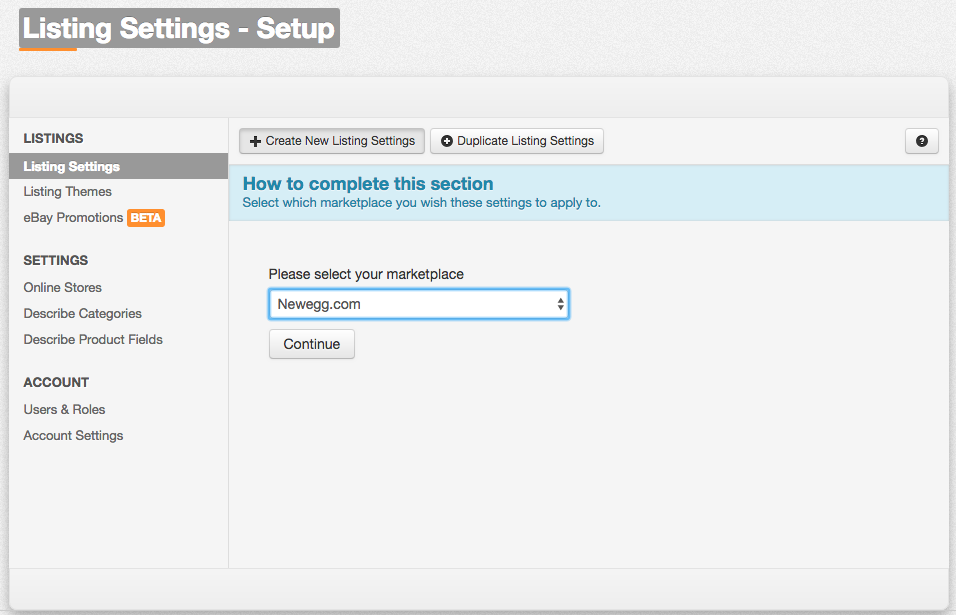
Task: Click the help question mark icon
Action: click(921, 141)
